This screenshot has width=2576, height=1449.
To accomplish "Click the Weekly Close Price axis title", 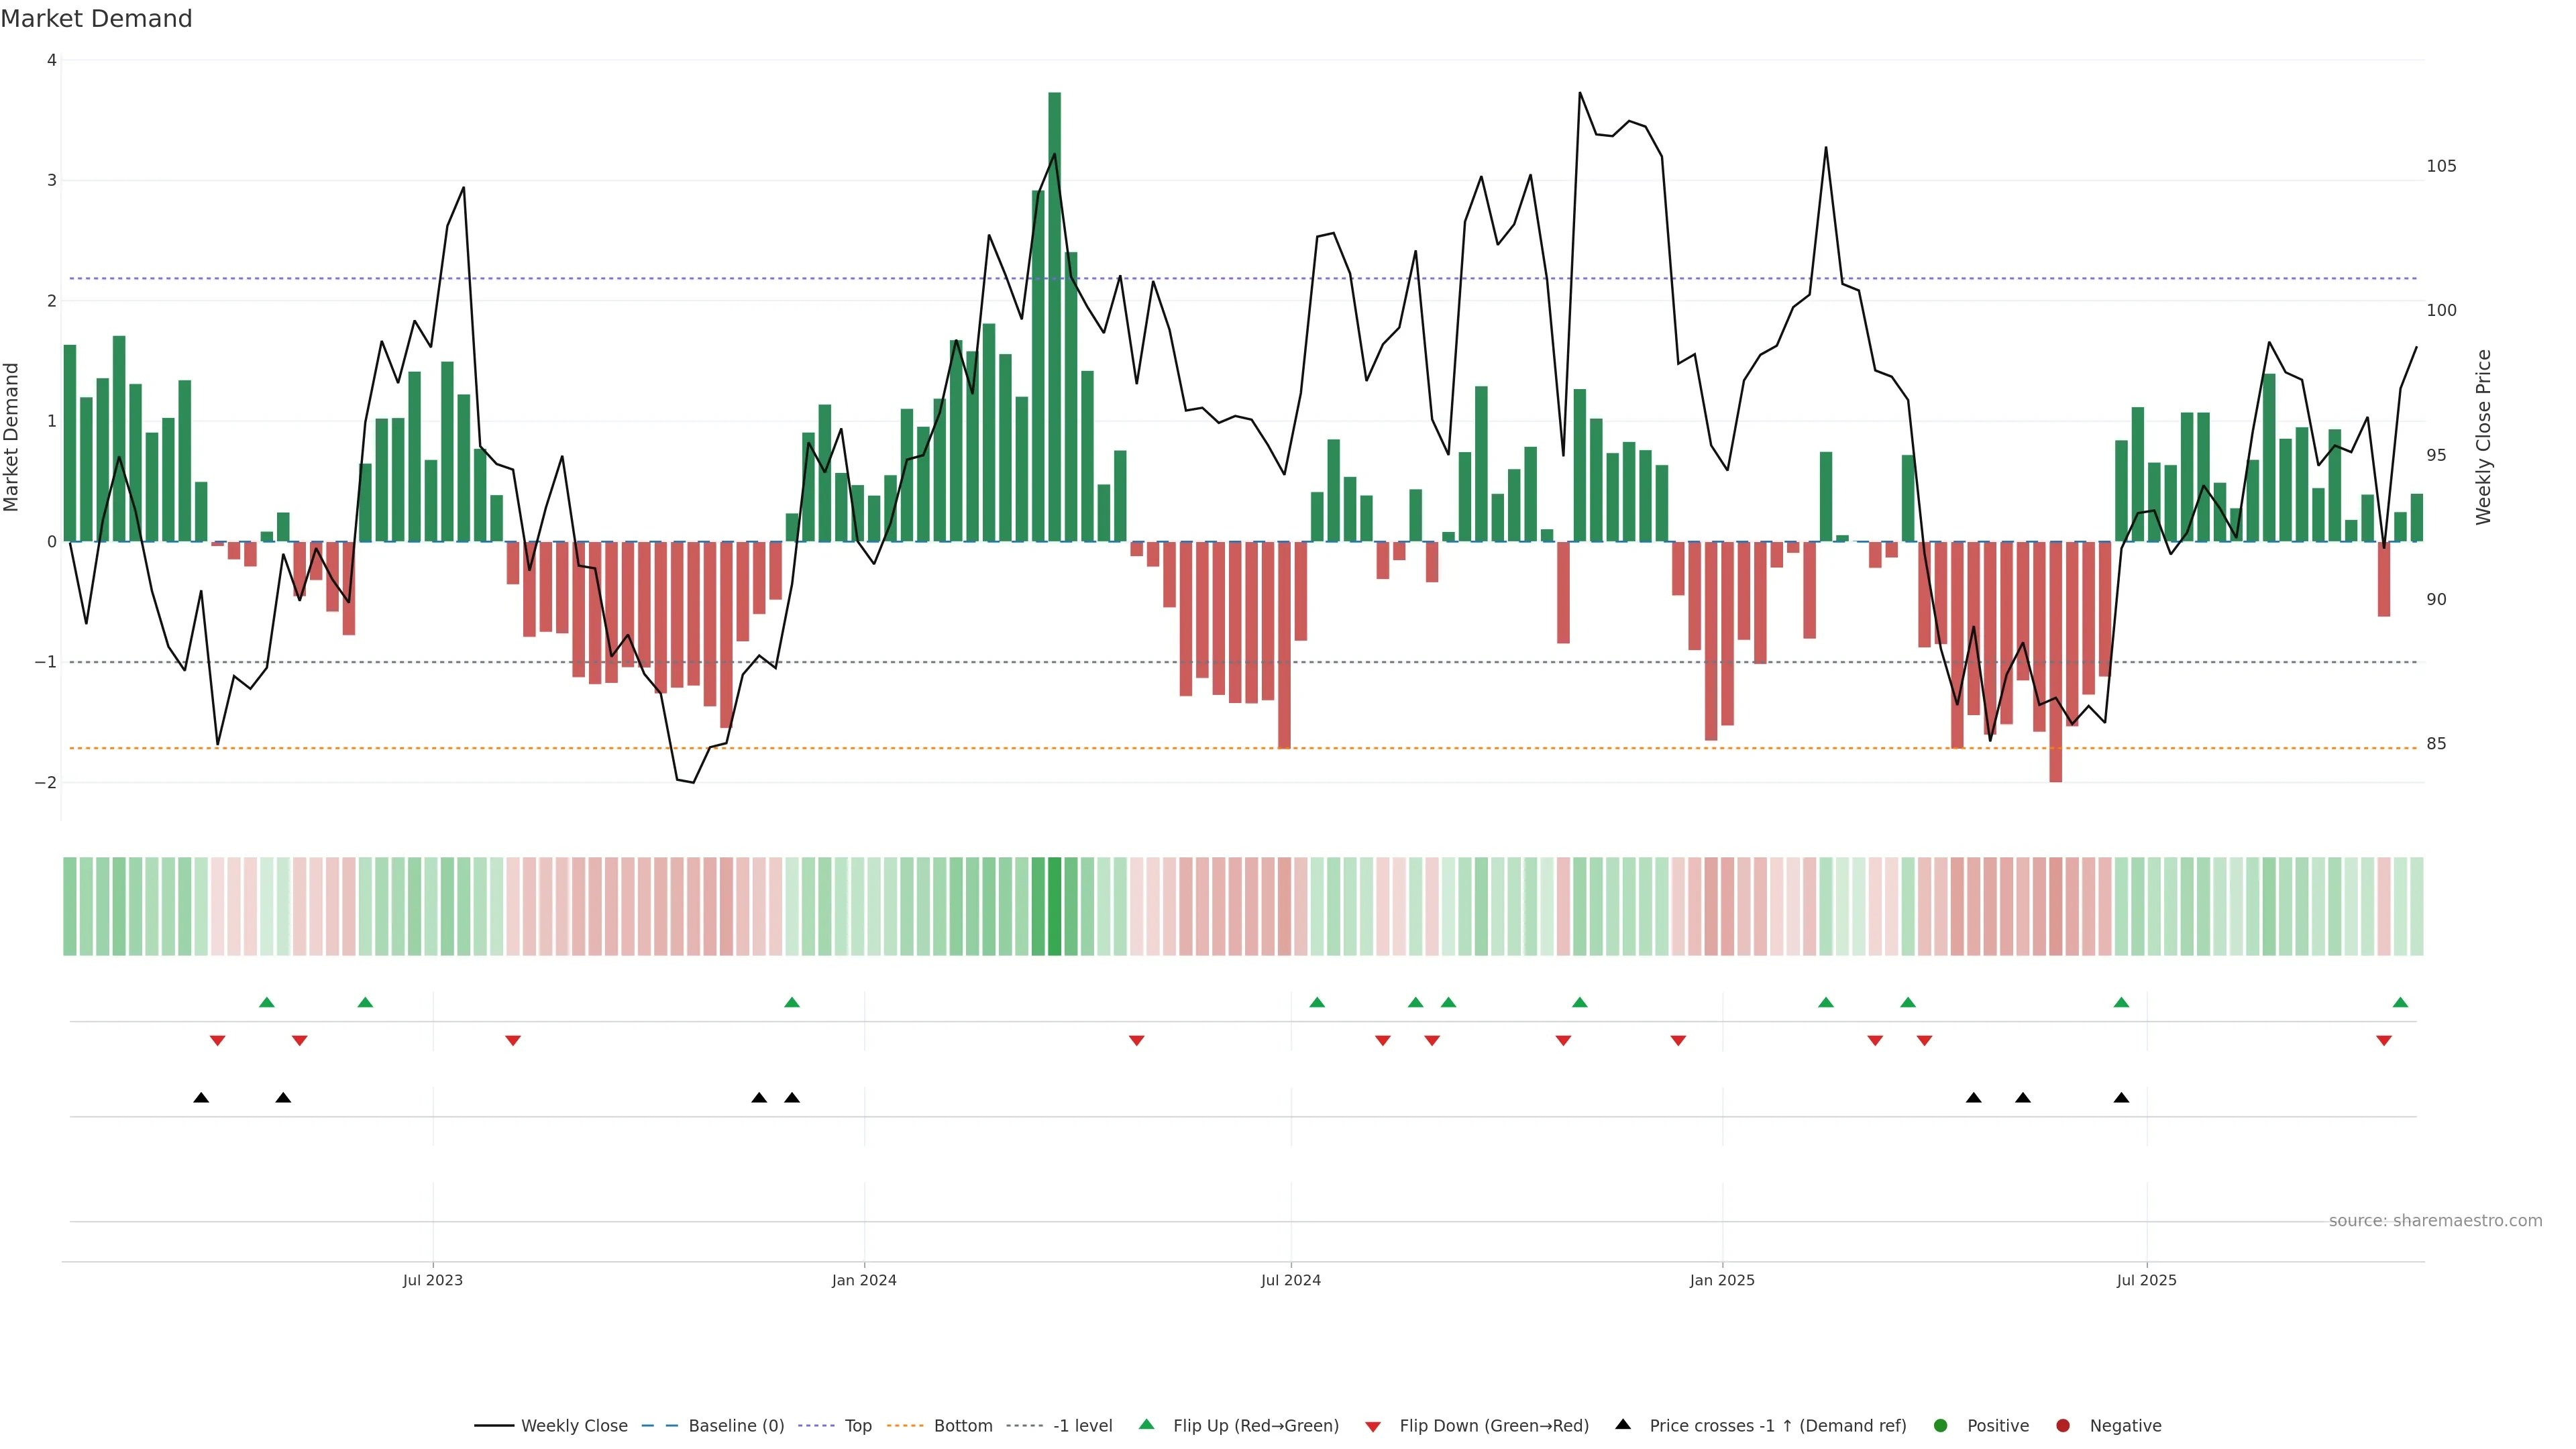I will tap(2484, 437).
